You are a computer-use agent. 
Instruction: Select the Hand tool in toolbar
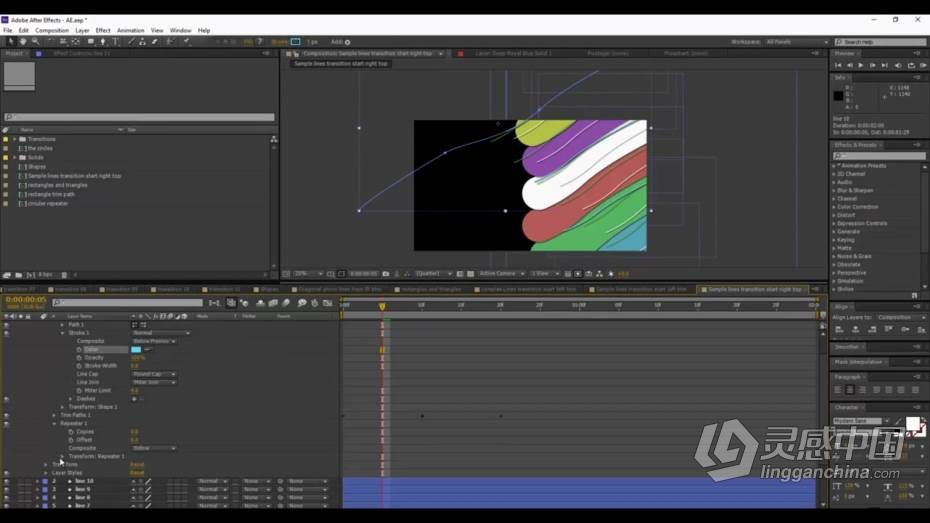click(x=23, y=42)
